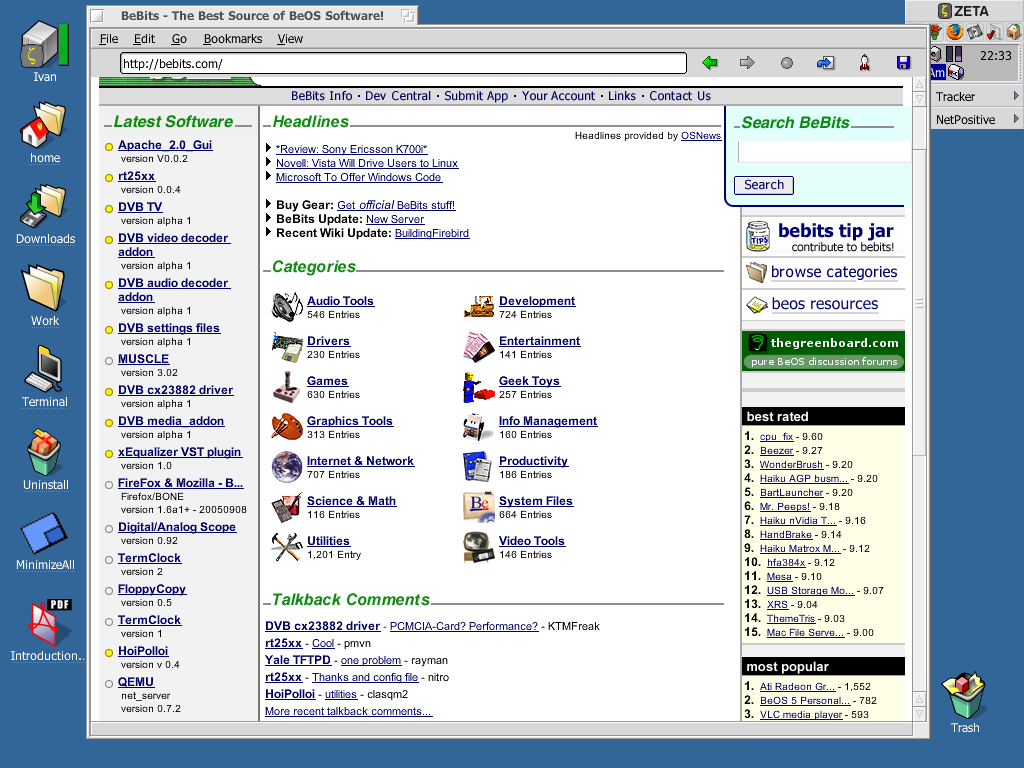Click the page scroll-down arrow at bottom
Viewport: 1024px width, 768px height.
pyautogui.click(x=919, y=714)
